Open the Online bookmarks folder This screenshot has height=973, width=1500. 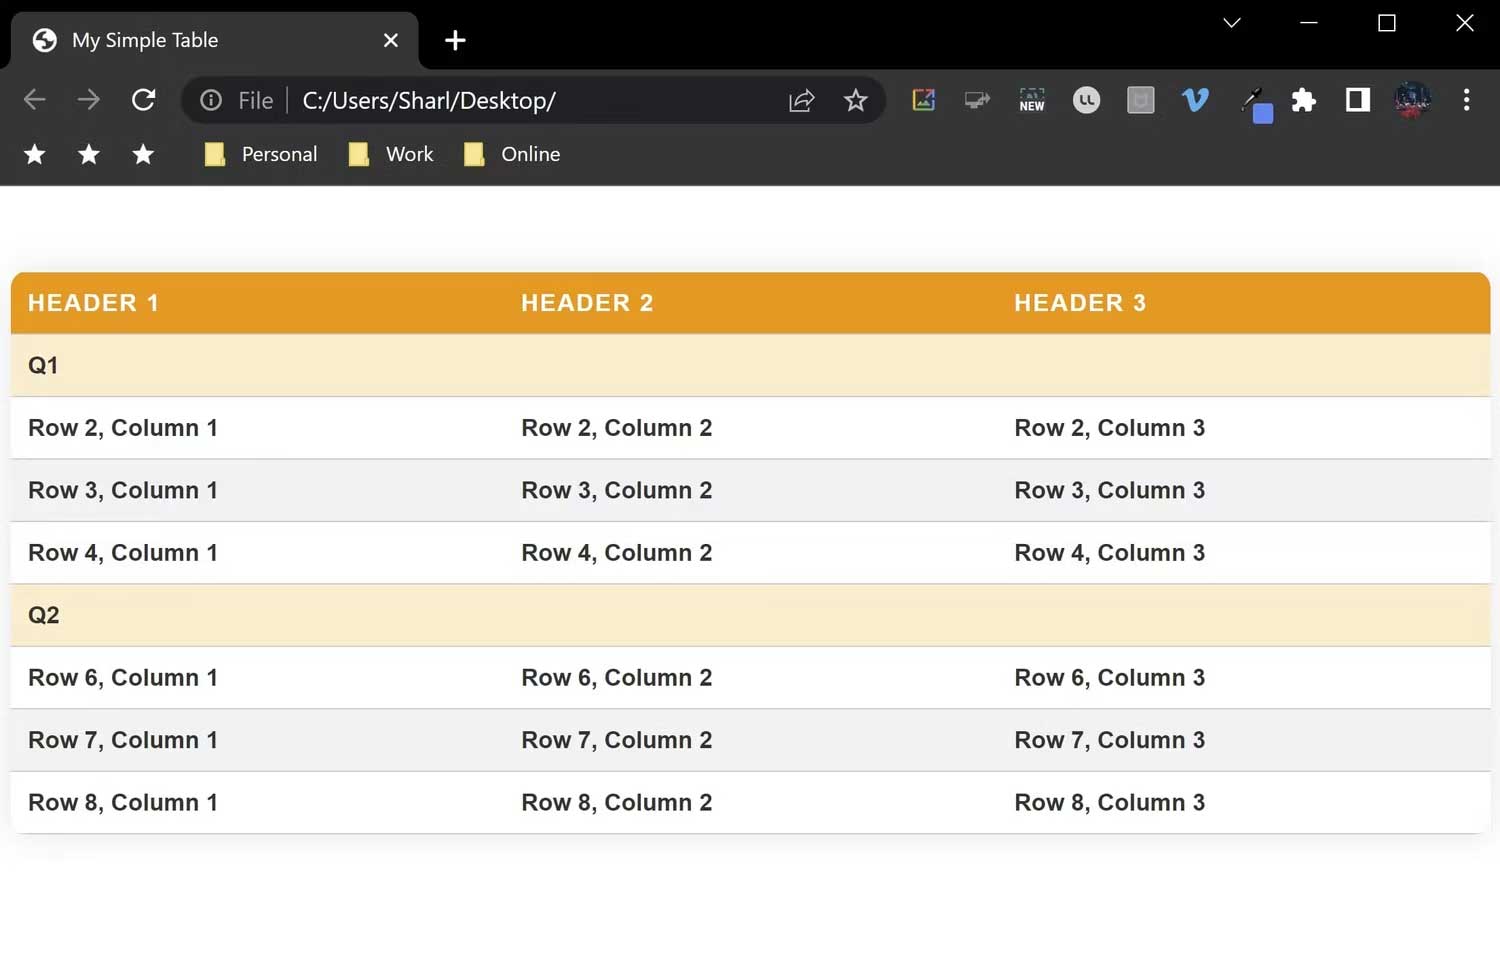point(512,154)
